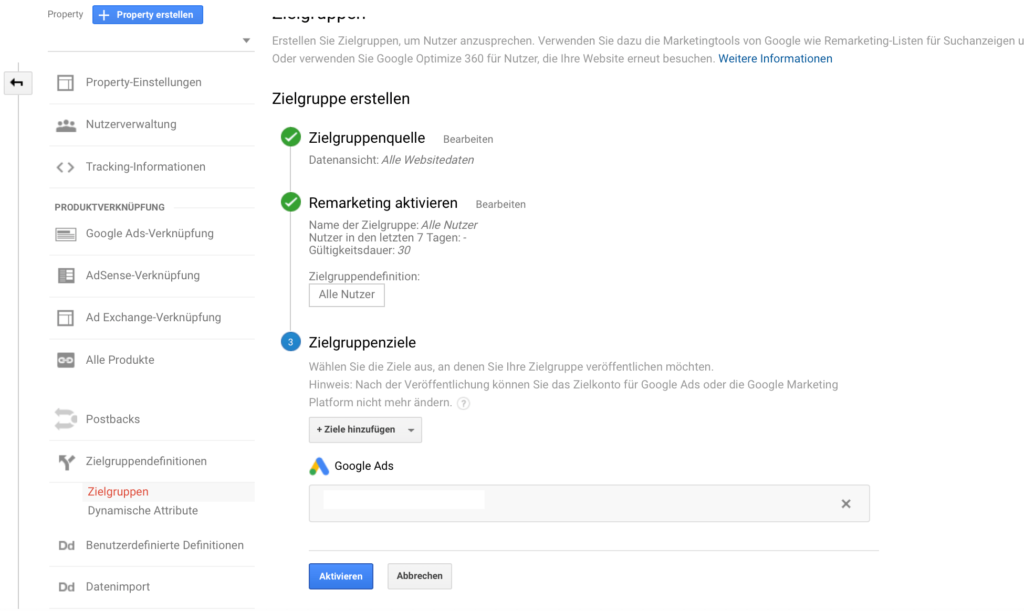The image size is (1024, 611).
Task: Click the blue step 3 circle icon
Action: pyautogui.click(x=291, y=341)
